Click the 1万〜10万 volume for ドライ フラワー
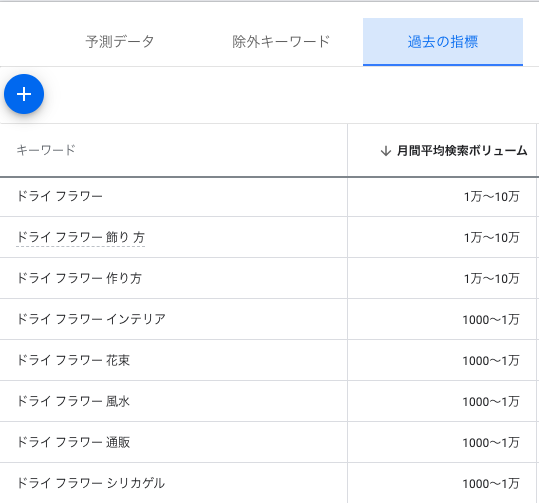 click(x=492, y=197)
